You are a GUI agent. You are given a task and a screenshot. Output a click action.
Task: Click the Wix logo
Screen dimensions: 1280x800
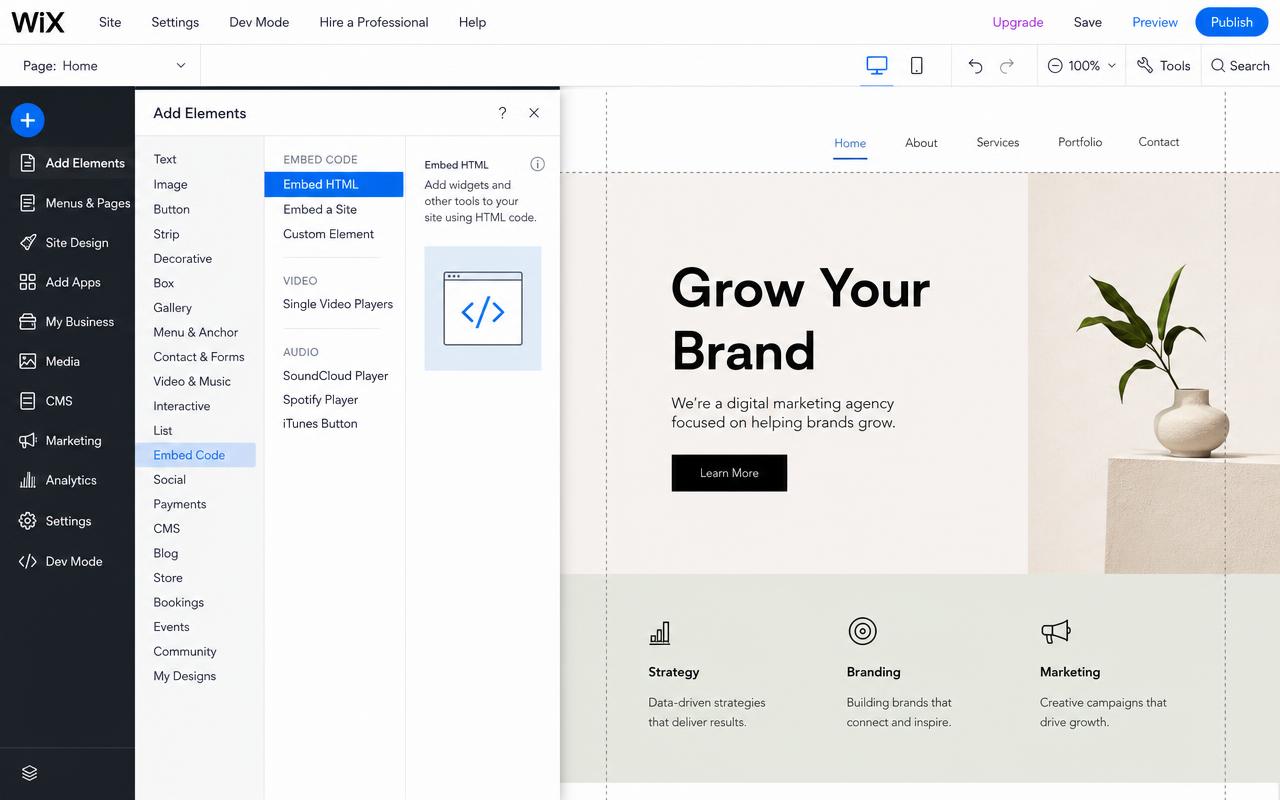(38, 22)
